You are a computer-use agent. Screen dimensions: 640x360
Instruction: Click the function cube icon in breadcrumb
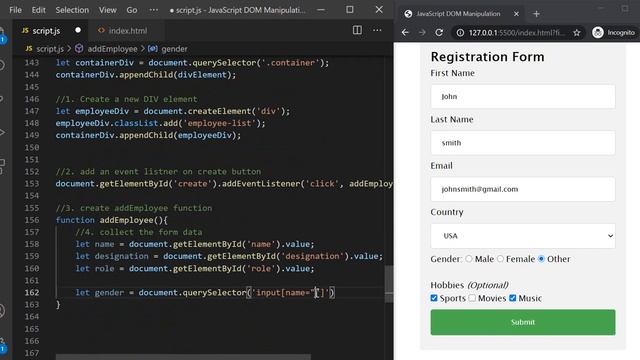click(79, 49)
